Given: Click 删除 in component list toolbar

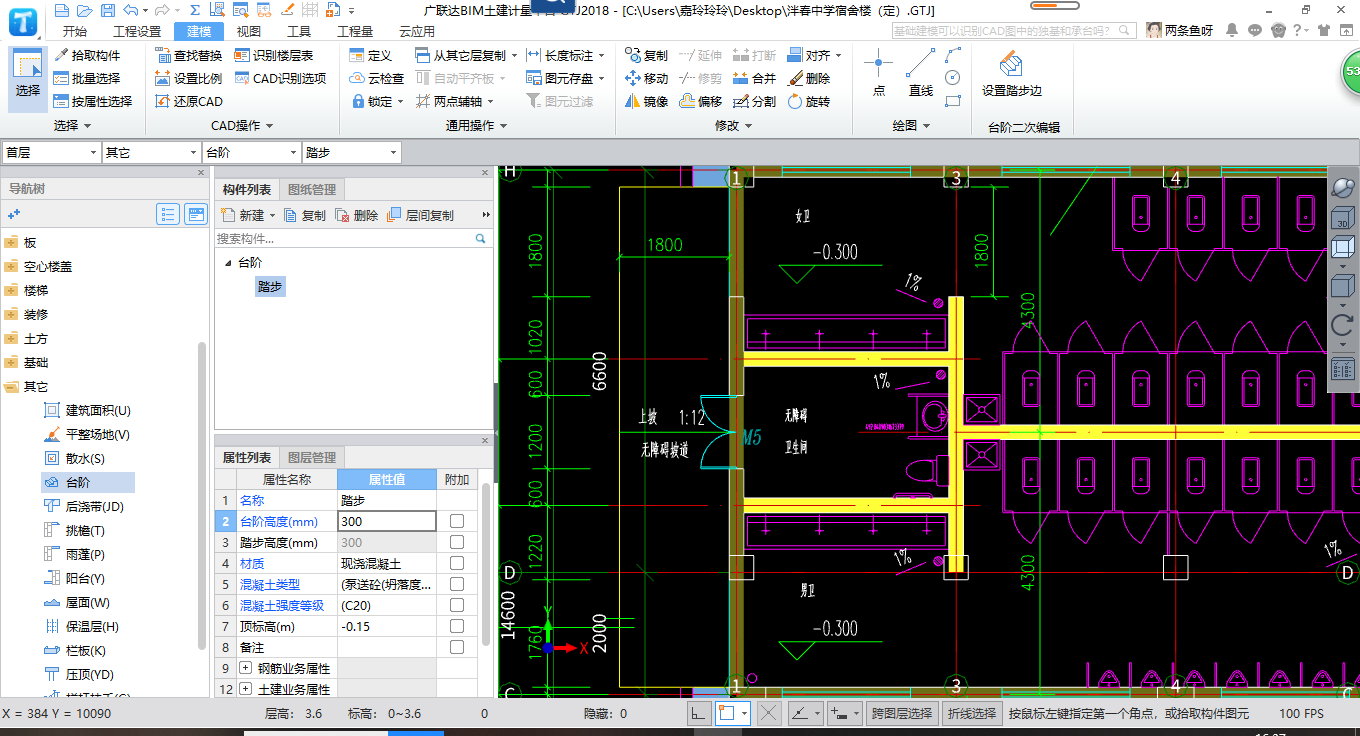Looking at the screenshot, I should (x=356, y=215).
